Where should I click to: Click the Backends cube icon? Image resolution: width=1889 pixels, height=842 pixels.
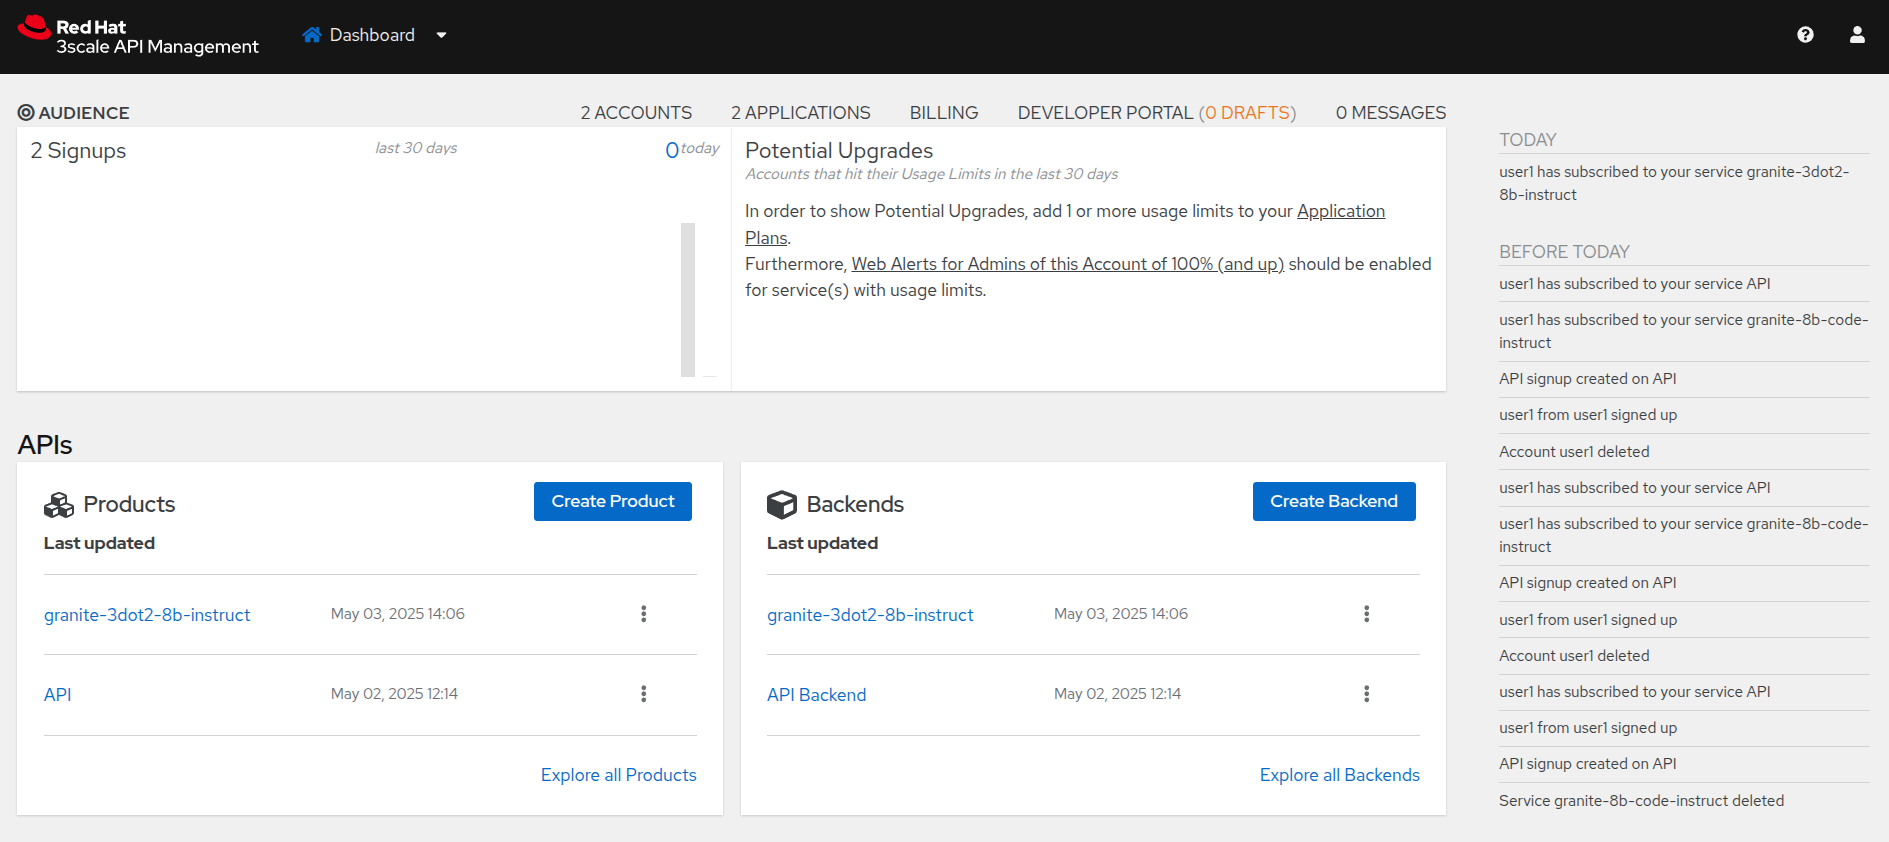point(782,505)
